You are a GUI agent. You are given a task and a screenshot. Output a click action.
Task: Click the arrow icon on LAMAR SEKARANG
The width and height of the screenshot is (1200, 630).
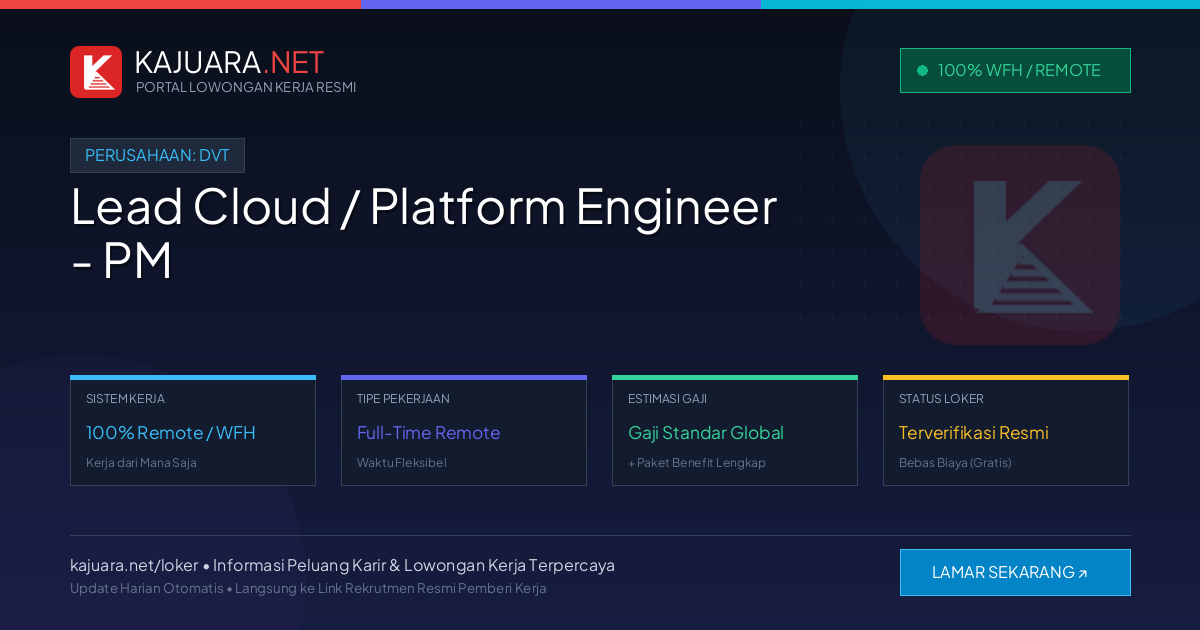click(1082, 574)
